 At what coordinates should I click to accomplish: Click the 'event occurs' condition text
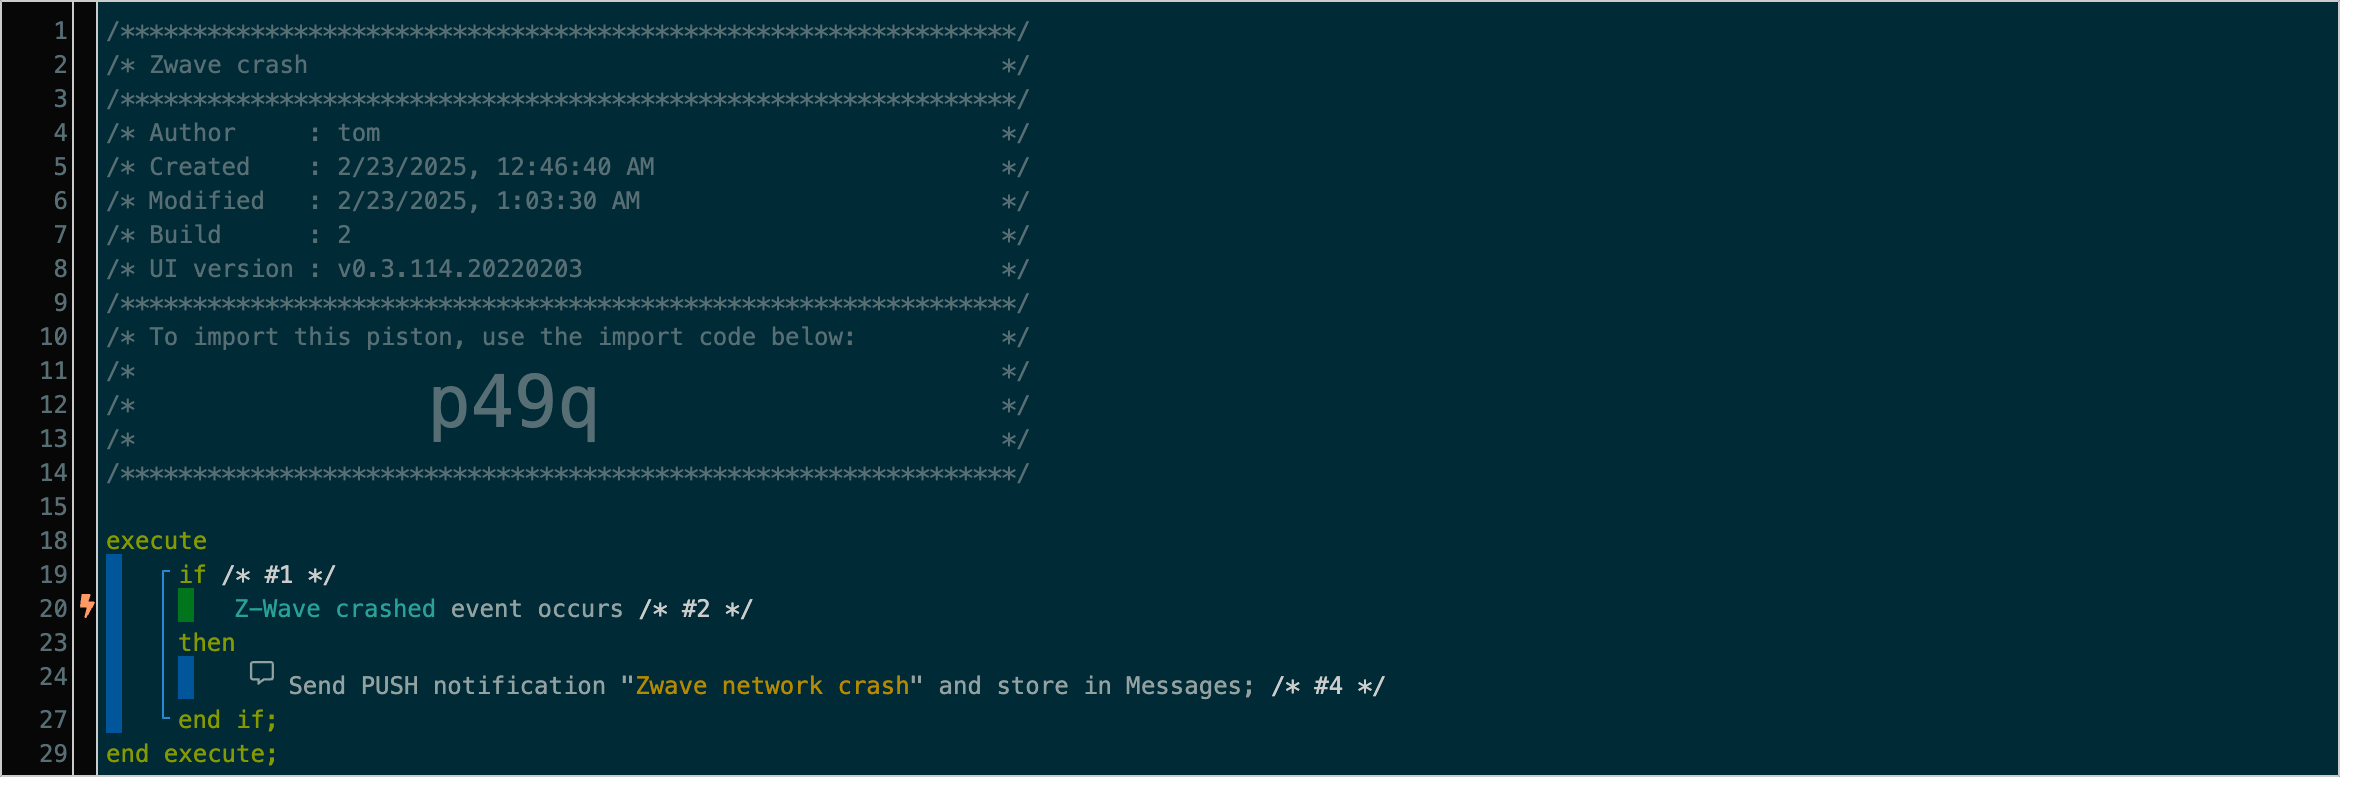pyautogui.click(x=536, y=609)
